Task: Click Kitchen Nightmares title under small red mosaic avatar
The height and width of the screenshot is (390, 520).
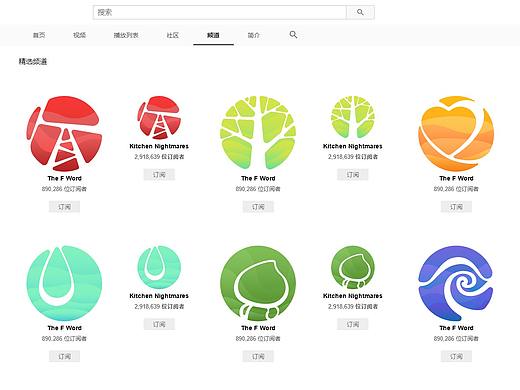Action: click(x=159, y=146)
